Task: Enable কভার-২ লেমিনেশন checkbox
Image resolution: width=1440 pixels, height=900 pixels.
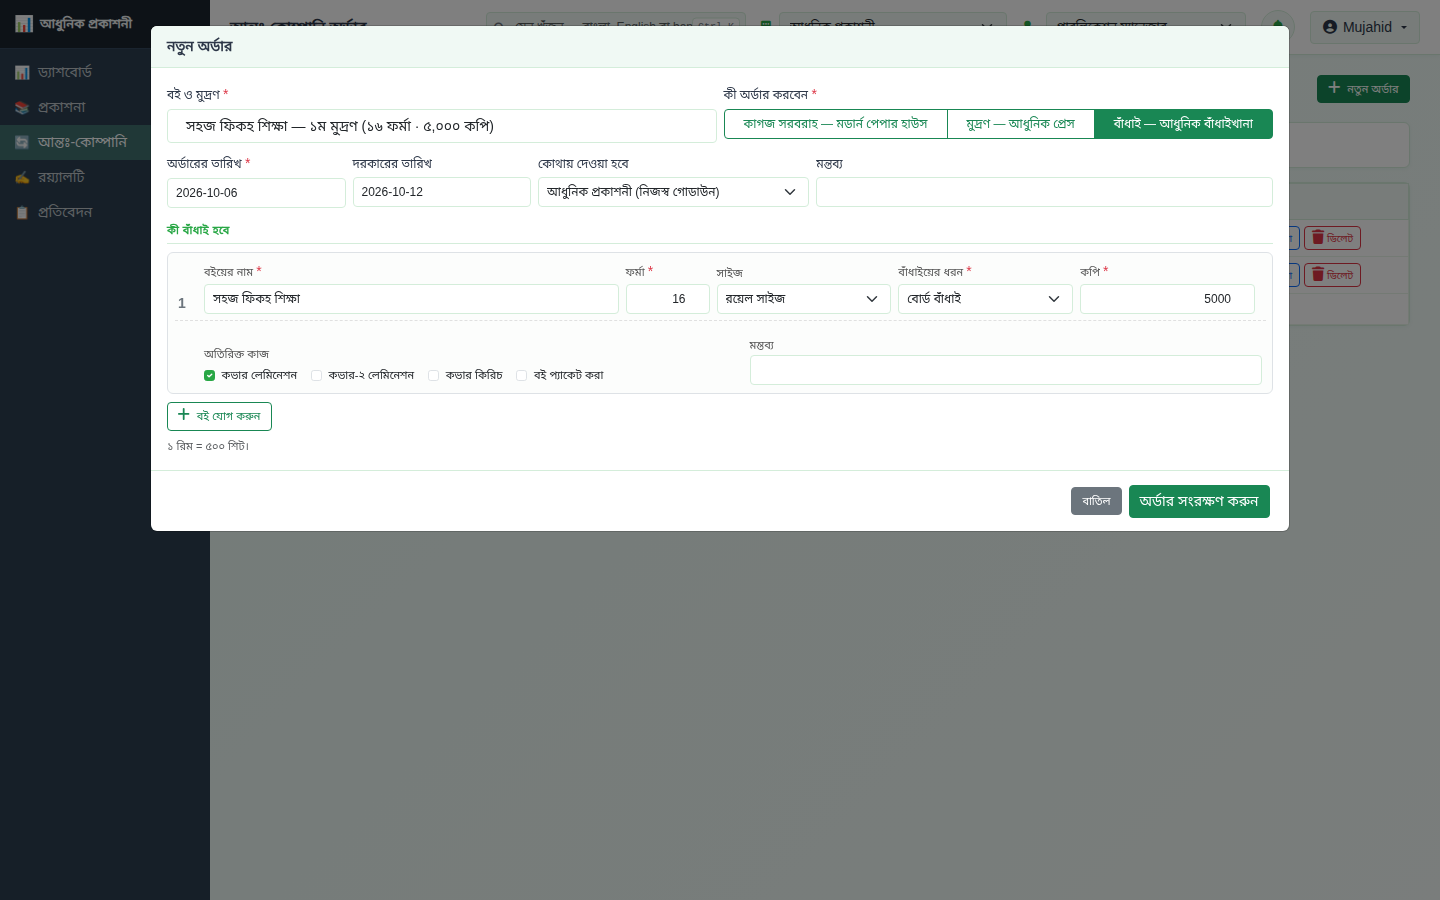Action: (x=316, y=376)
